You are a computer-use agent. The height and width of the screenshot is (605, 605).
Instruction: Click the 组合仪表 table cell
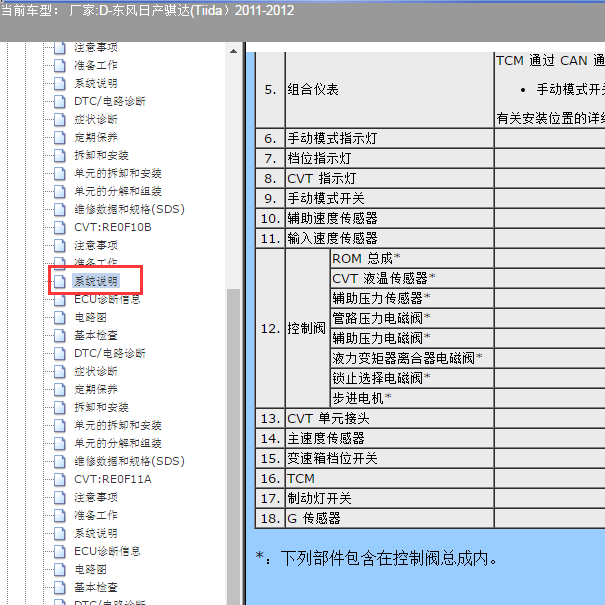coord(390,90)
